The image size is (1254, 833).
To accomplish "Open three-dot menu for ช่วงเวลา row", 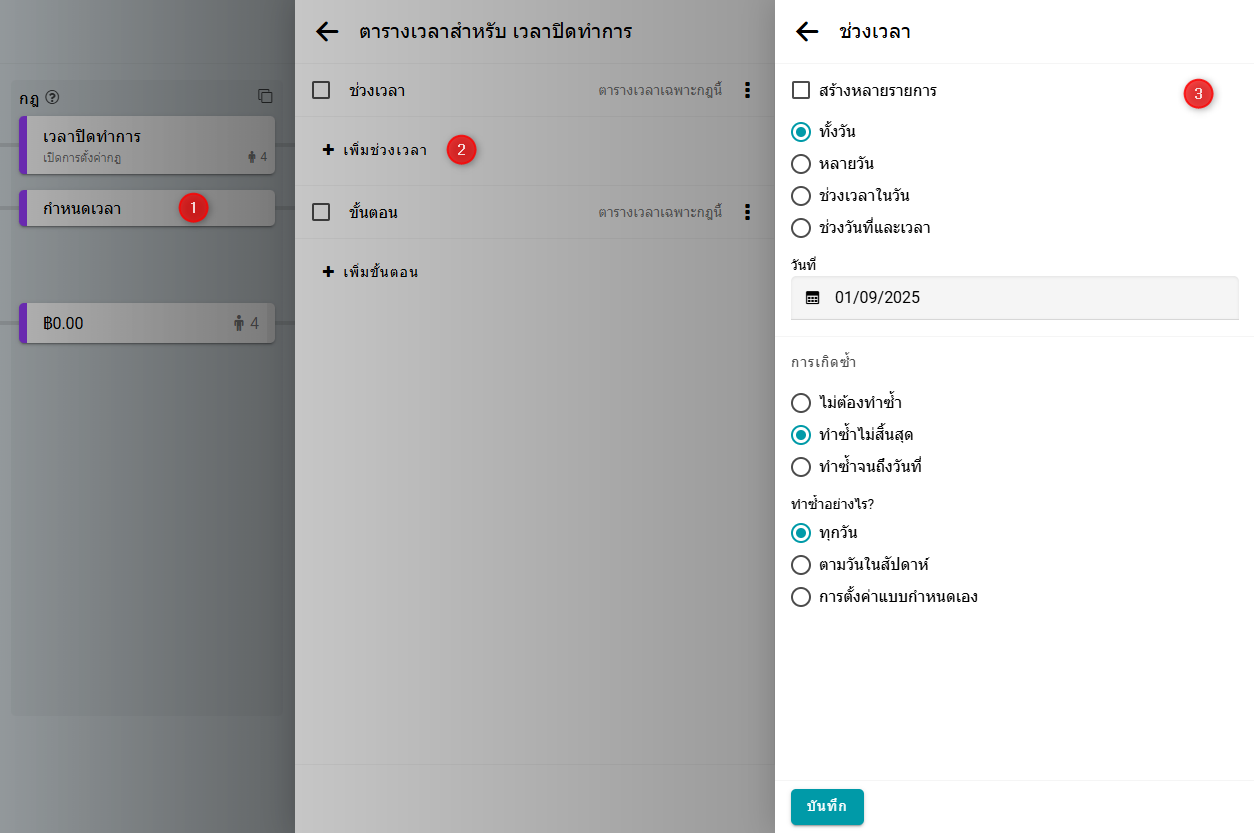I will pyautogui.click(x=747, y=91).
